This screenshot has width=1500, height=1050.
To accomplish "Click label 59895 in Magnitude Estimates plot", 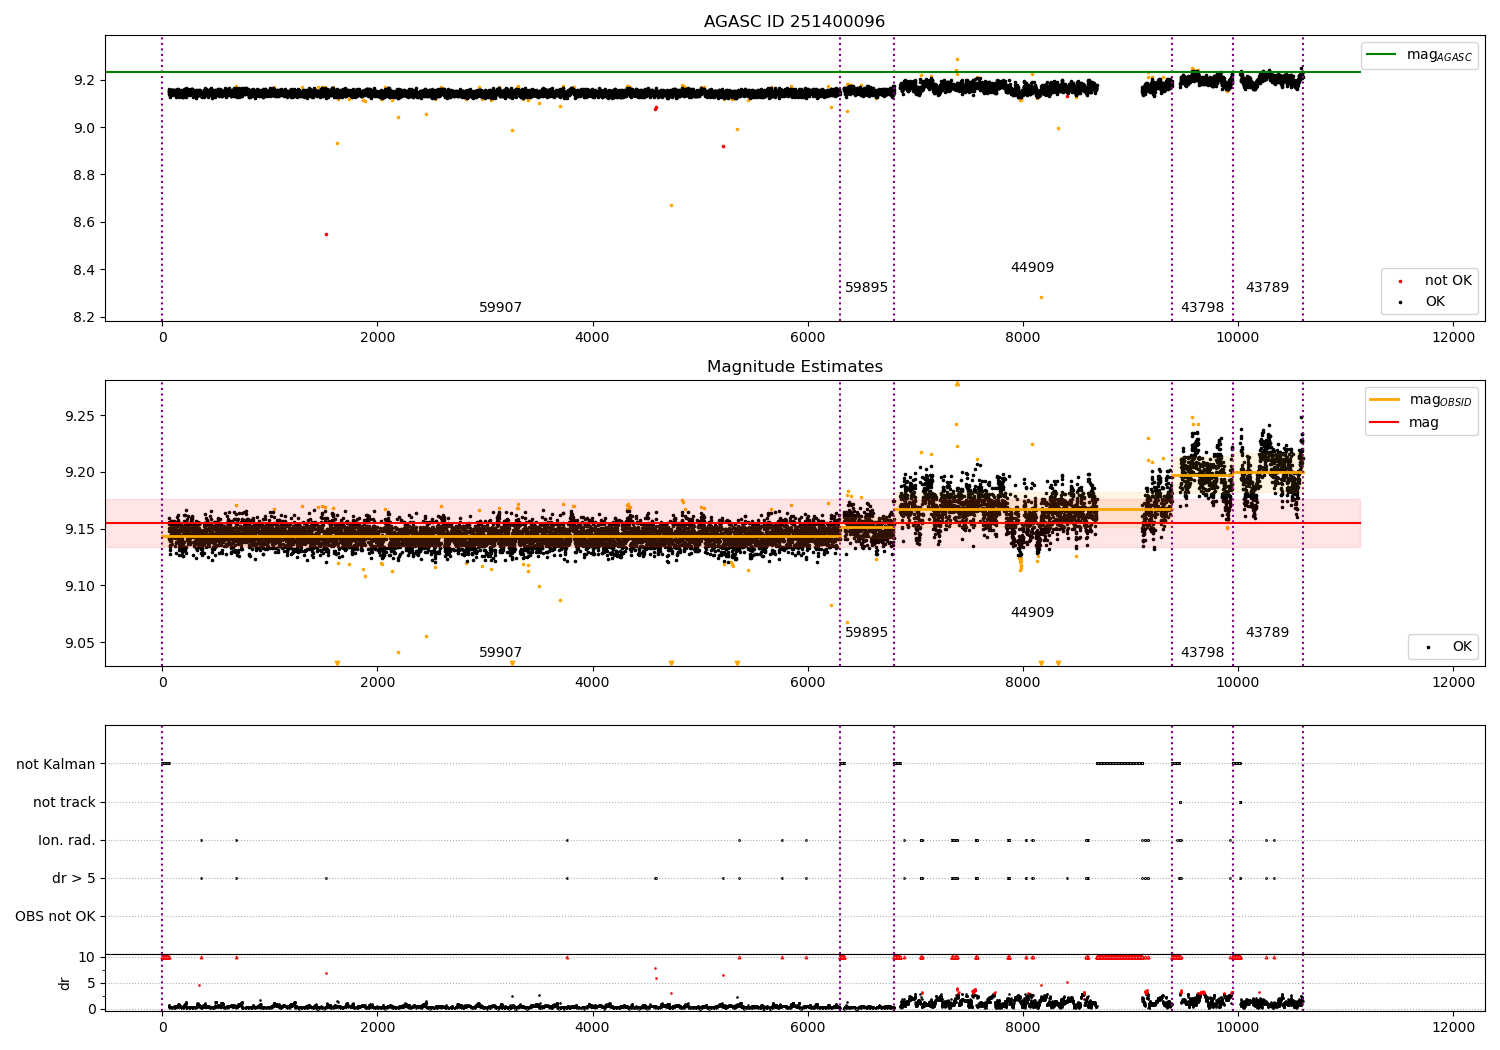I will (866, 633).
